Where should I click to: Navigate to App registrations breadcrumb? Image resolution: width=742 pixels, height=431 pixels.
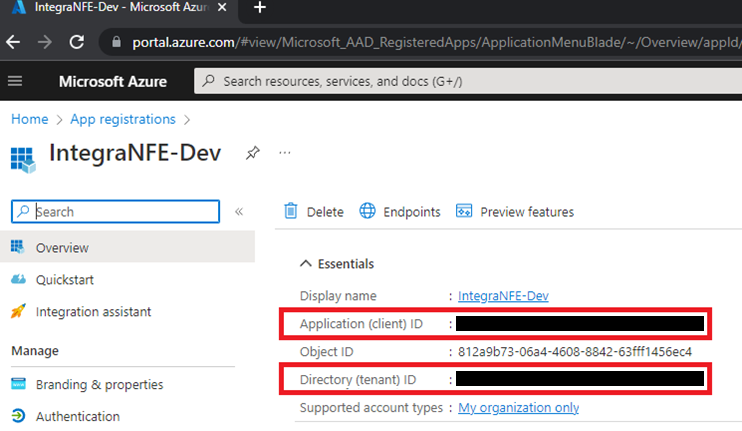tap(123, 119)
